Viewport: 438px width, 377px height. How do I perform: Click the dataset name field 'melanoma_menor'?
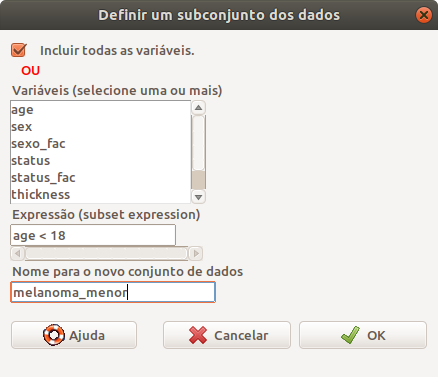(x=113, y=292)
